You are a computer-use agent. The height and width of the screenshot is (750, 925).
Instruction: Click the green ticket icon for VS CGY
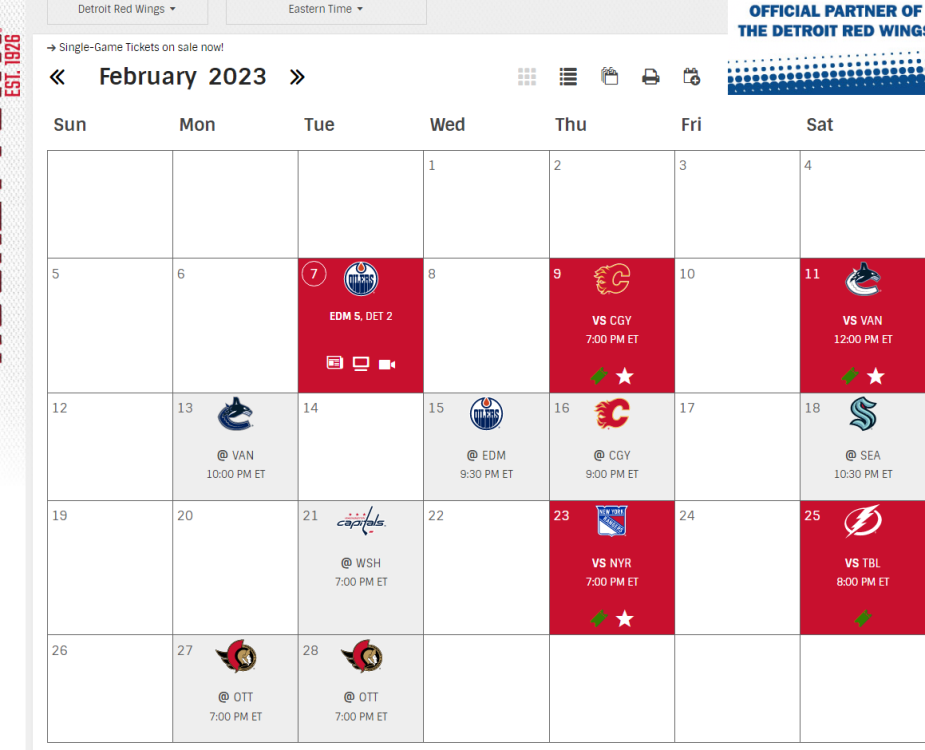tap(599, 376)
